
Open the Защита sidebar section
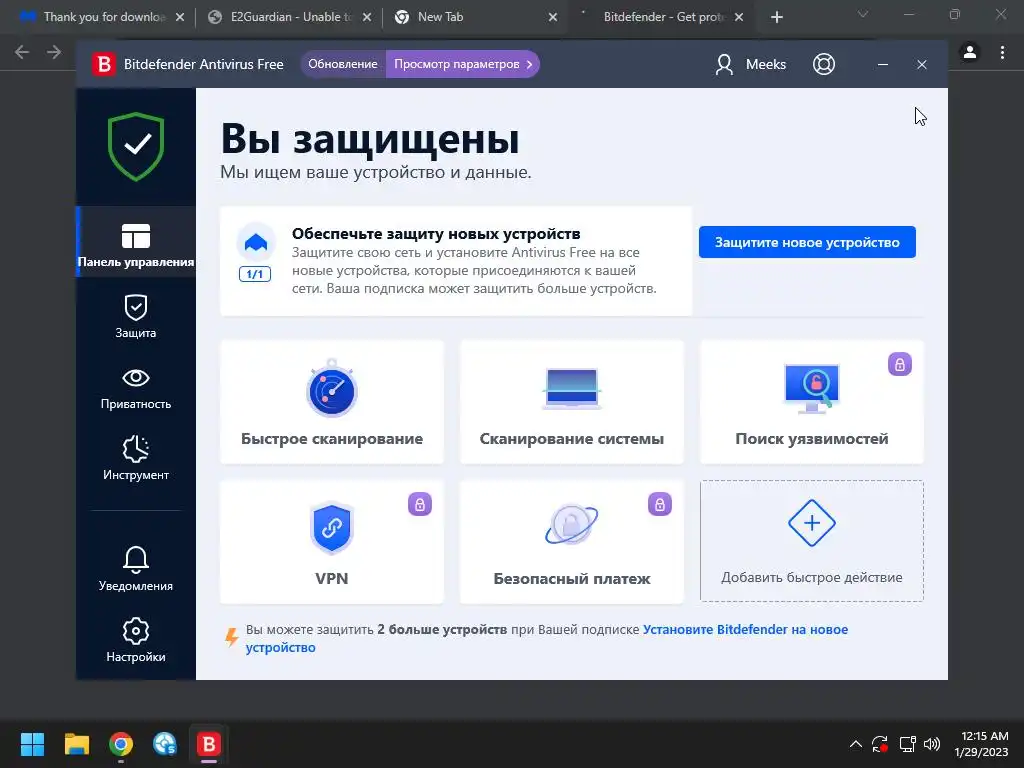[136, 316]
